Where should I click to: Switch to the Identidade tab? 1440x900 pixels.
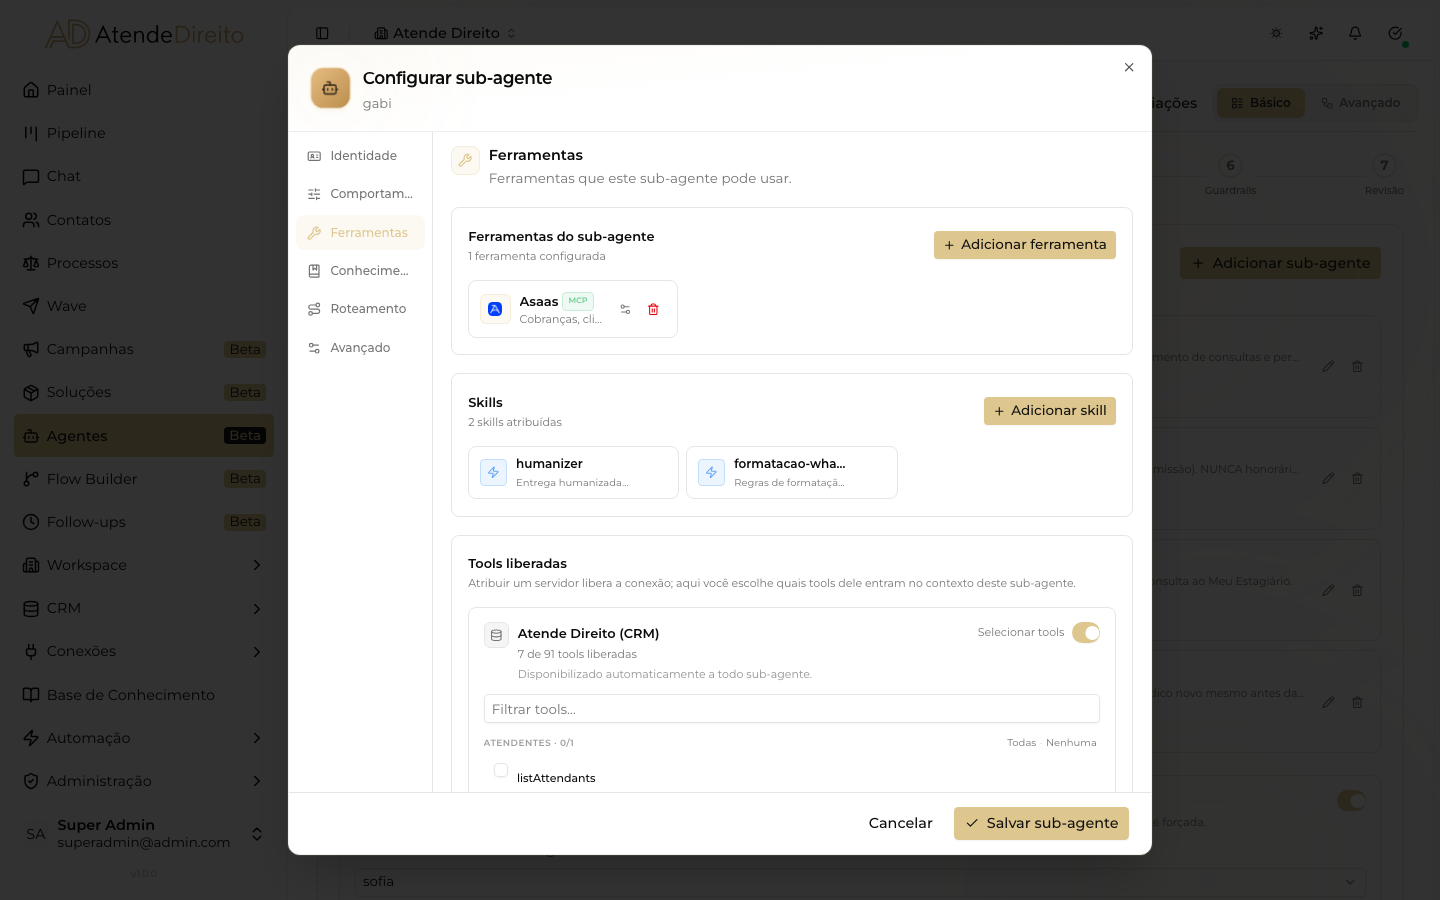(x=360, y=156)
